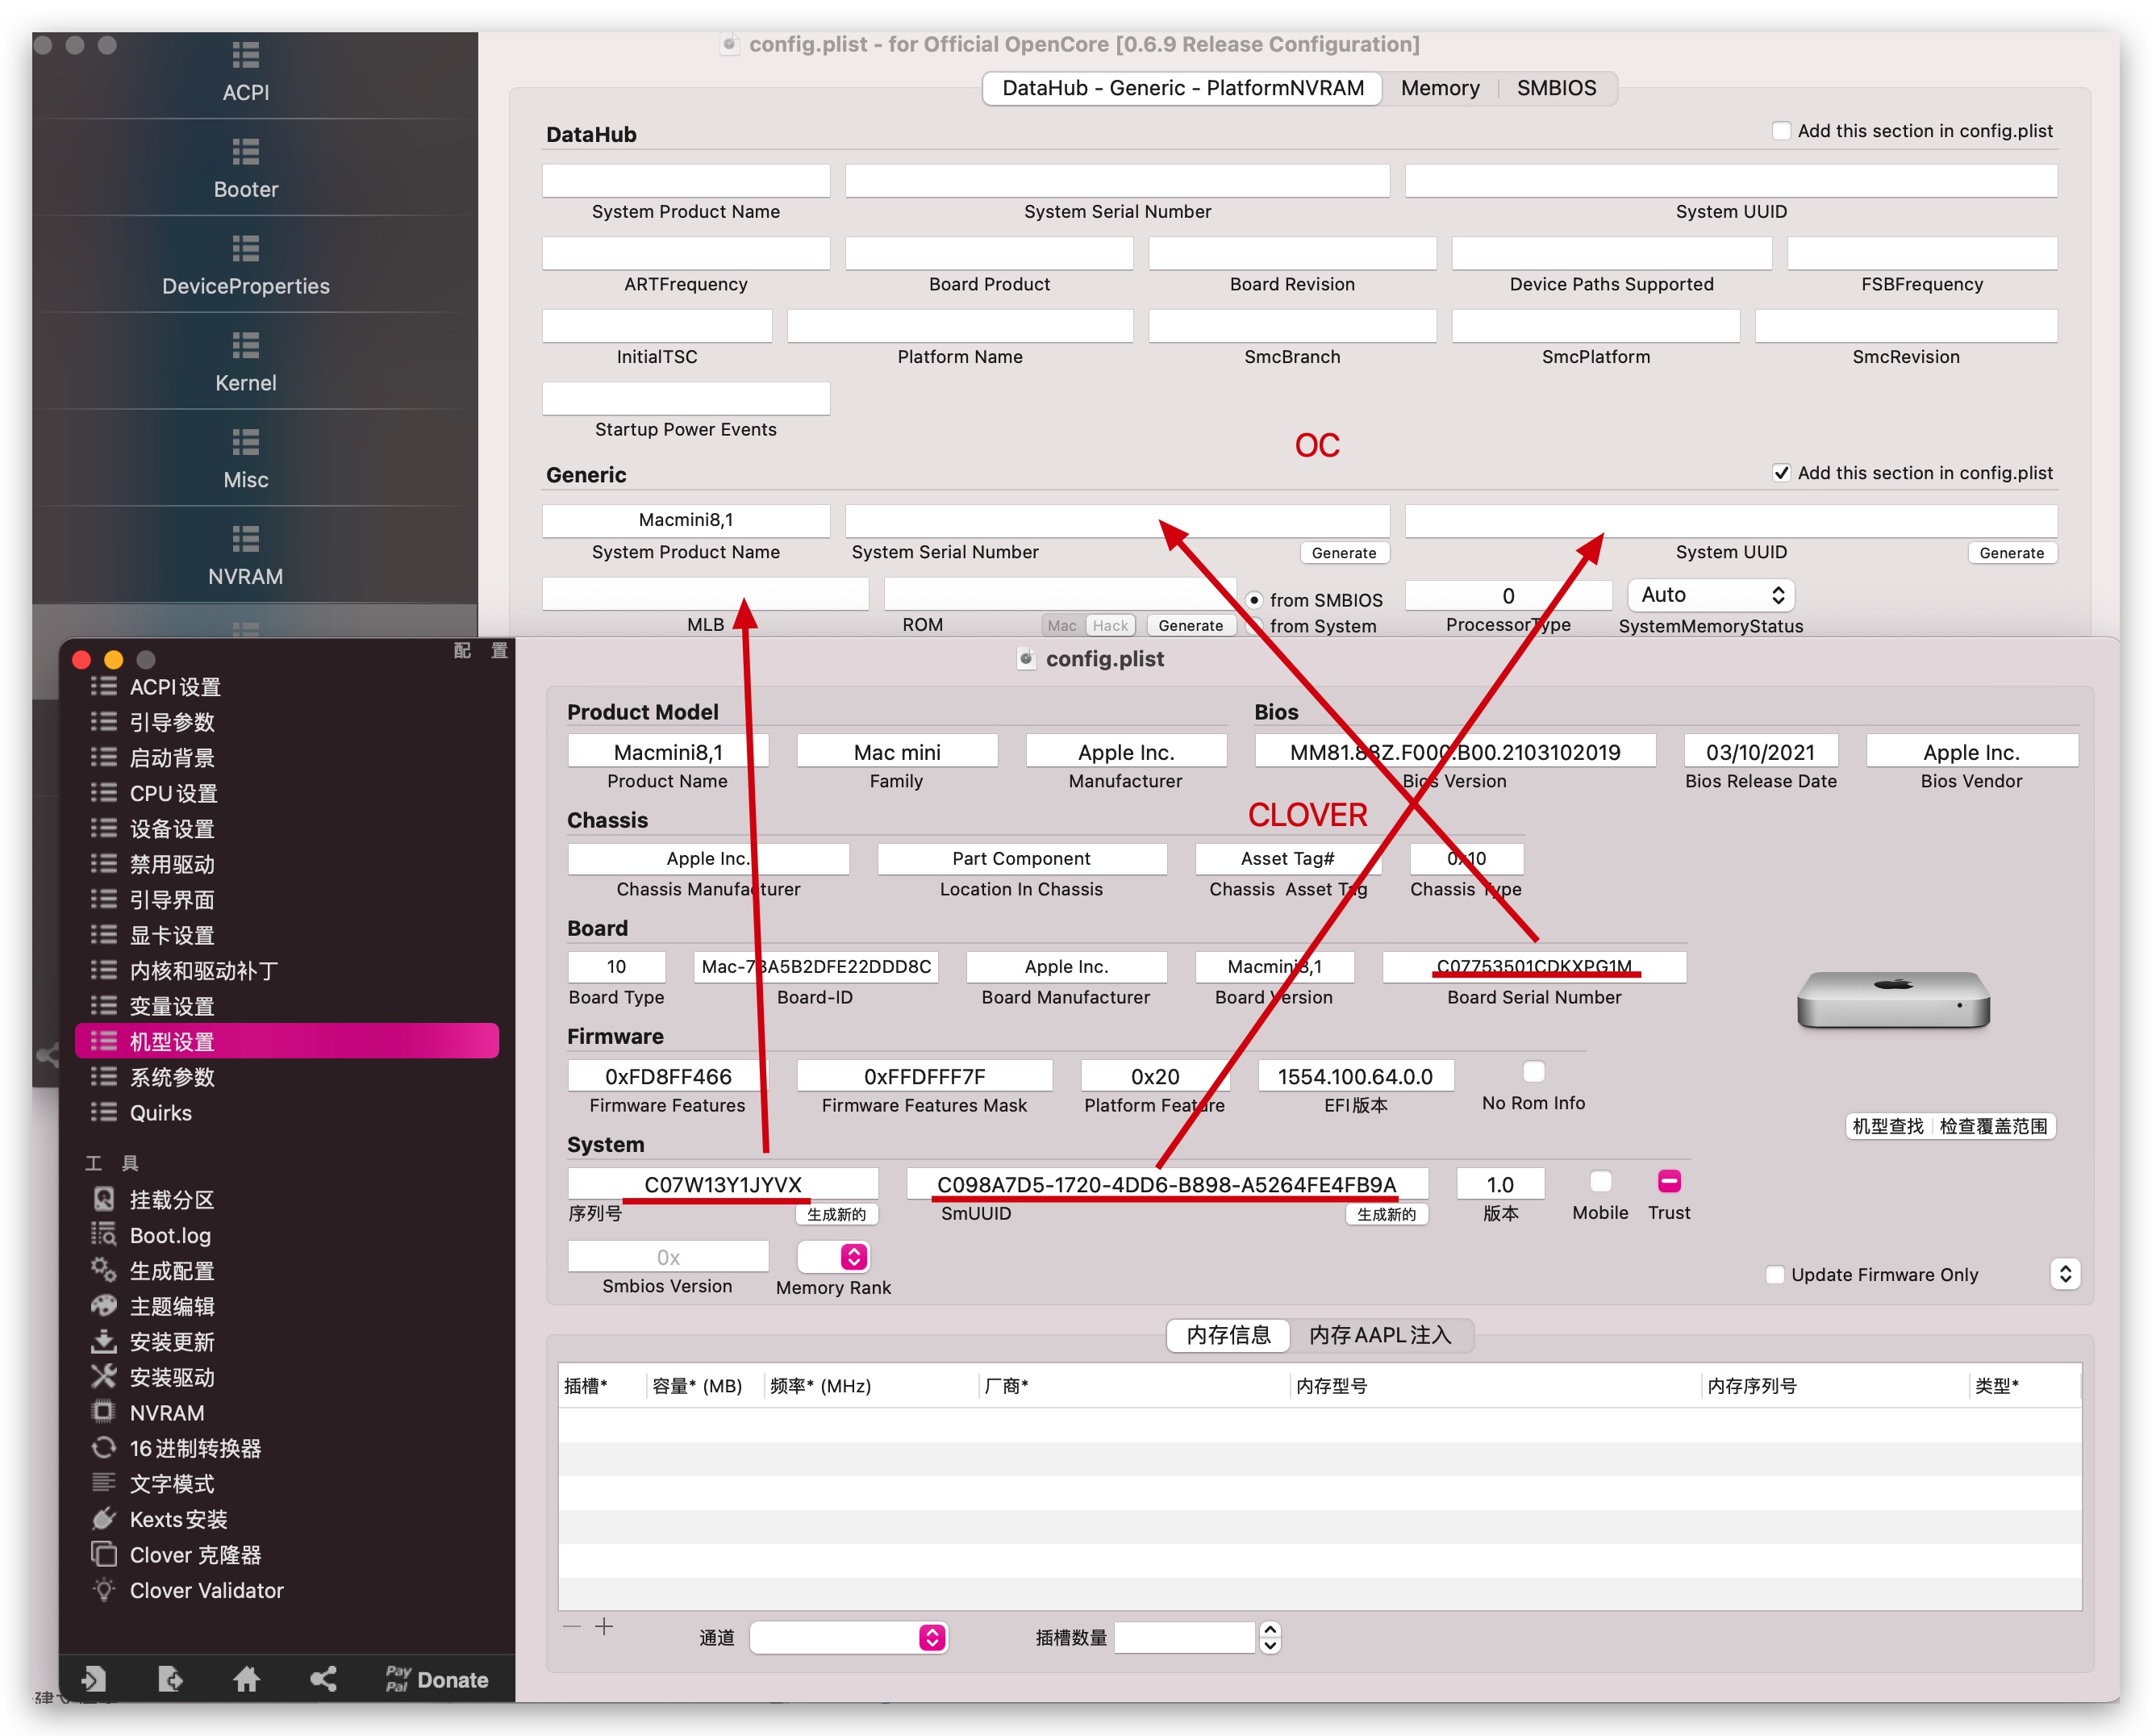
Task: Open the SystemMemoryStatus Auto dropdown
Action: click(1711, 595)
